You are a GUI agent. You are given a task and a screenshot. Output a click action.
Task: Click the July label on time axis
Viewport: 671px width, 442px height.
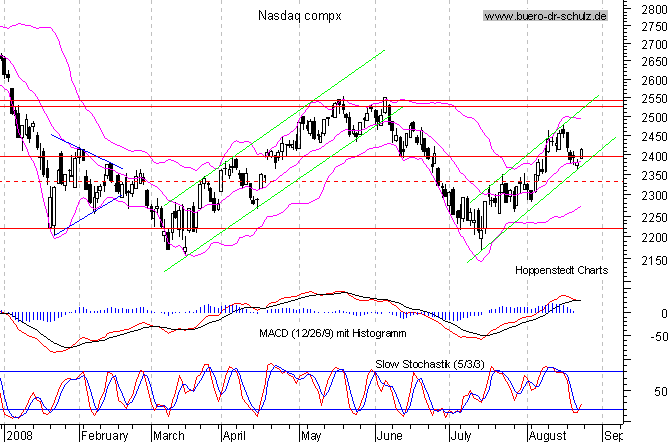pyautogui.click(x=459, y=435)
